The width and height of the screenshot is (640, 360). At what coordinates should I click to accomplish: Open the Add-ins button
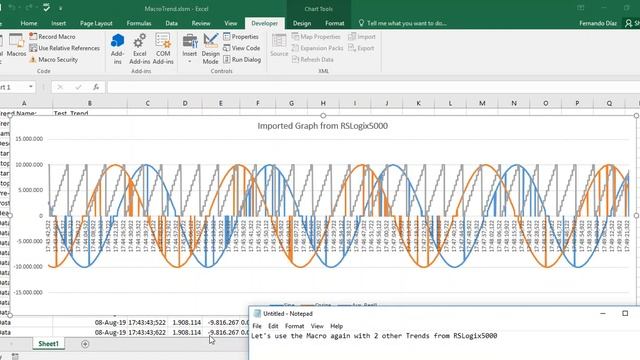117,49
